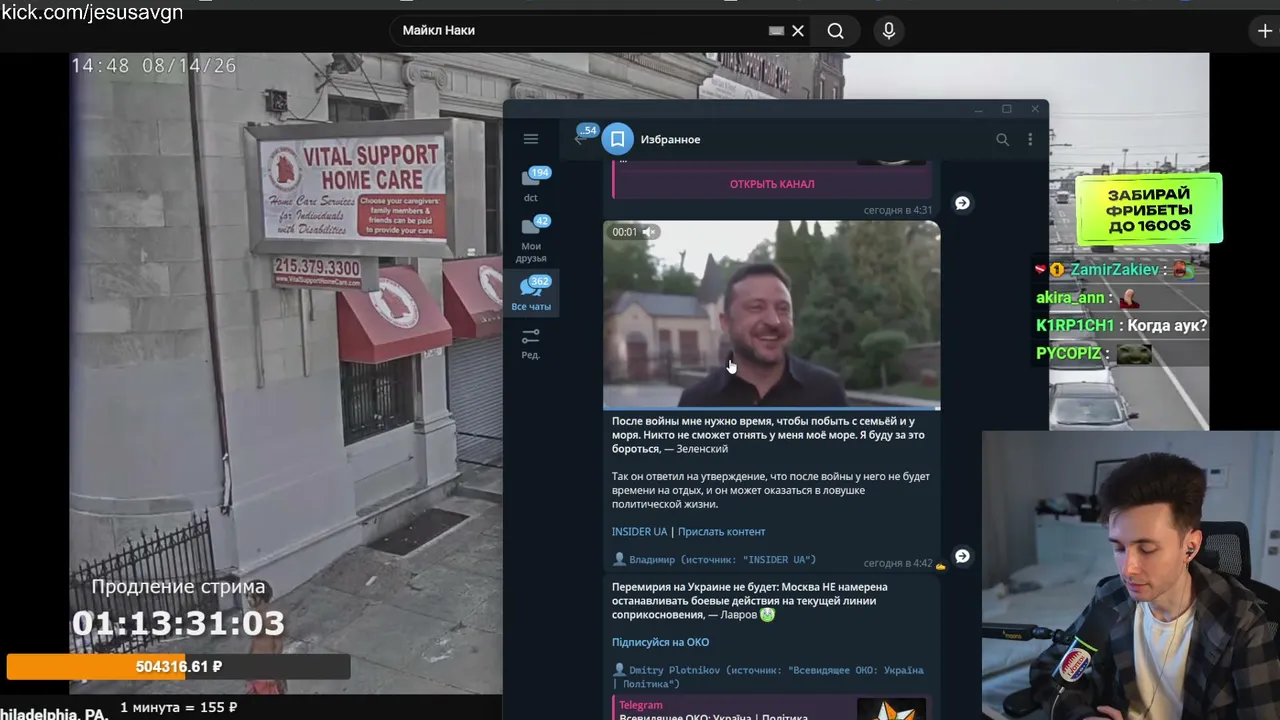Click the donation progress bar 504316.61 ₽
Image resolution: width=1280 pixels, height=720 pixels.
click(178, 667)
